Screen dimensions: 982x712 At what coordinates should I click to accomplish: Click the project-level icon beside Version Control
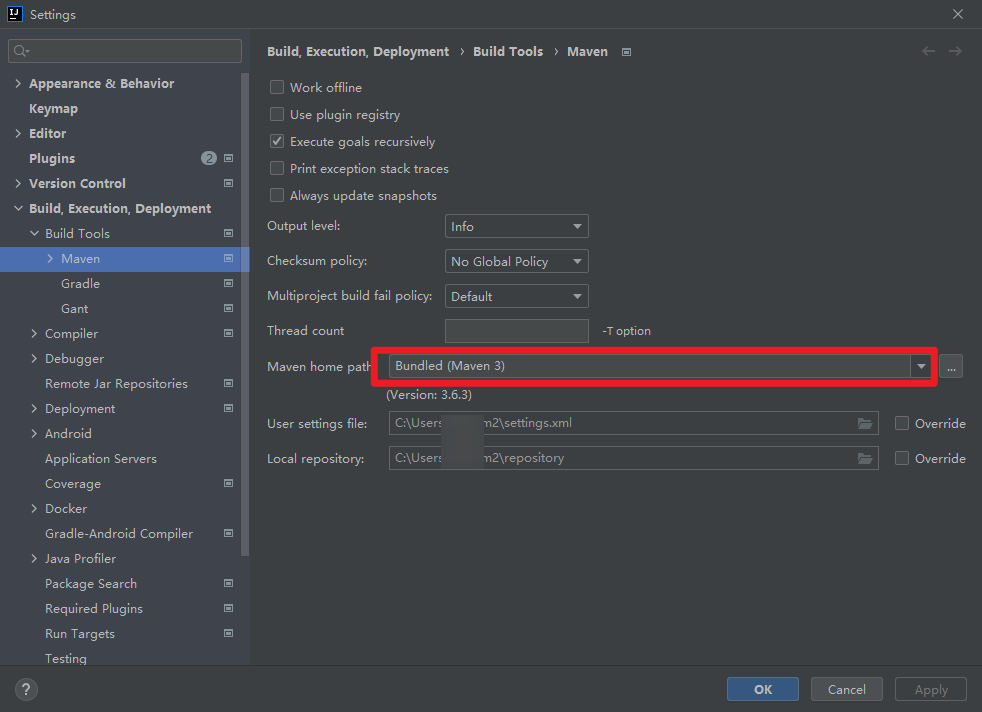pyautogui.click(x=229, y=183)
